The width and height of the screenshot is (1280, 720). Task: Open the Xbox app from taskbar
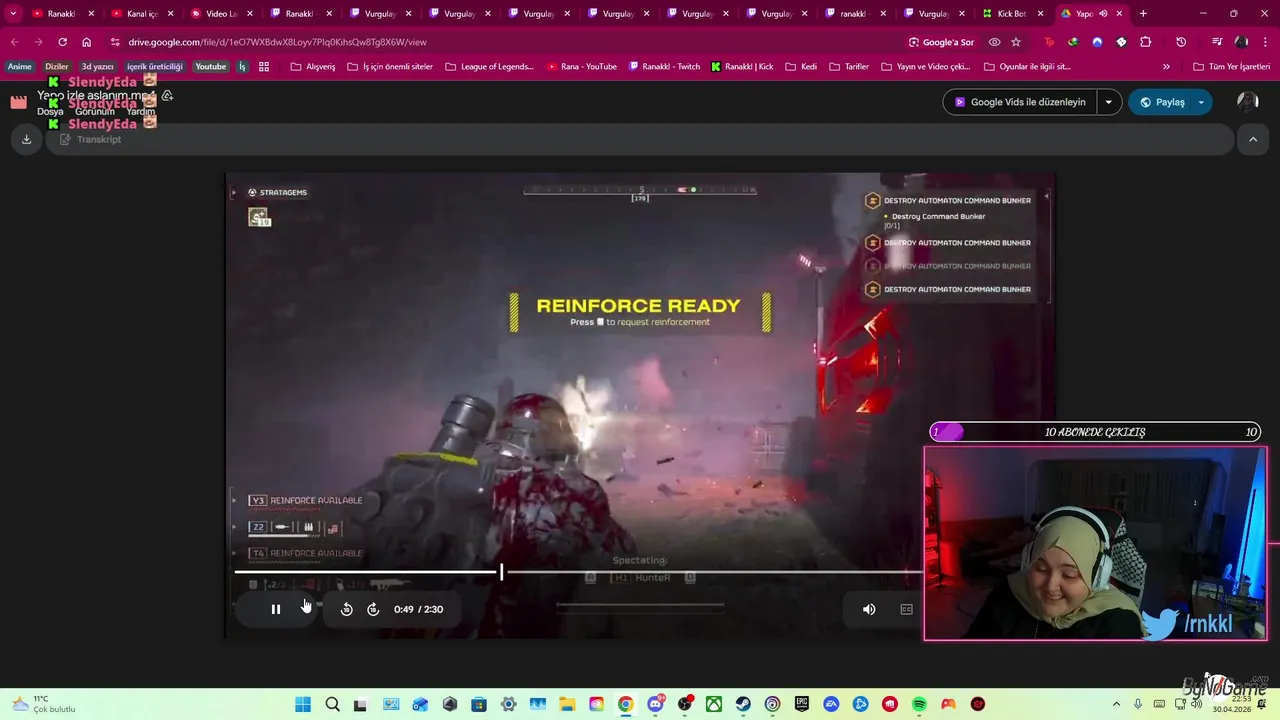tap(714, 704)
